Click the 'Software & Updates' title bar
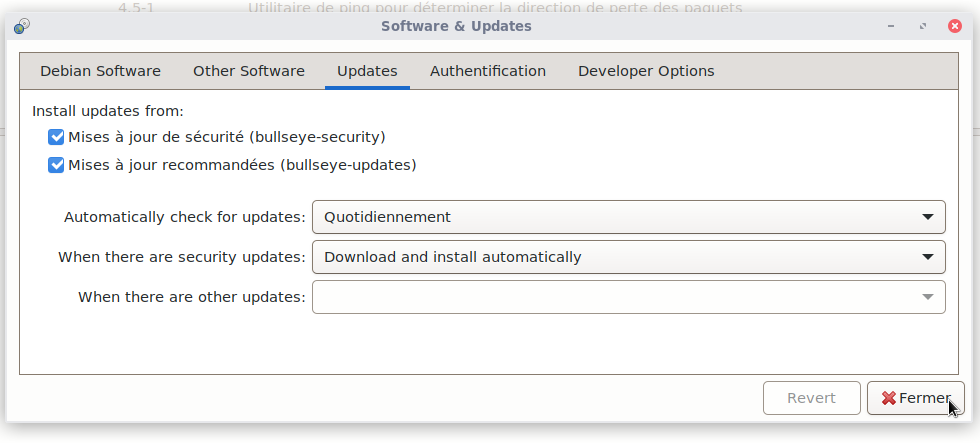This screenshot has width=980, height=443. [456, 26]
